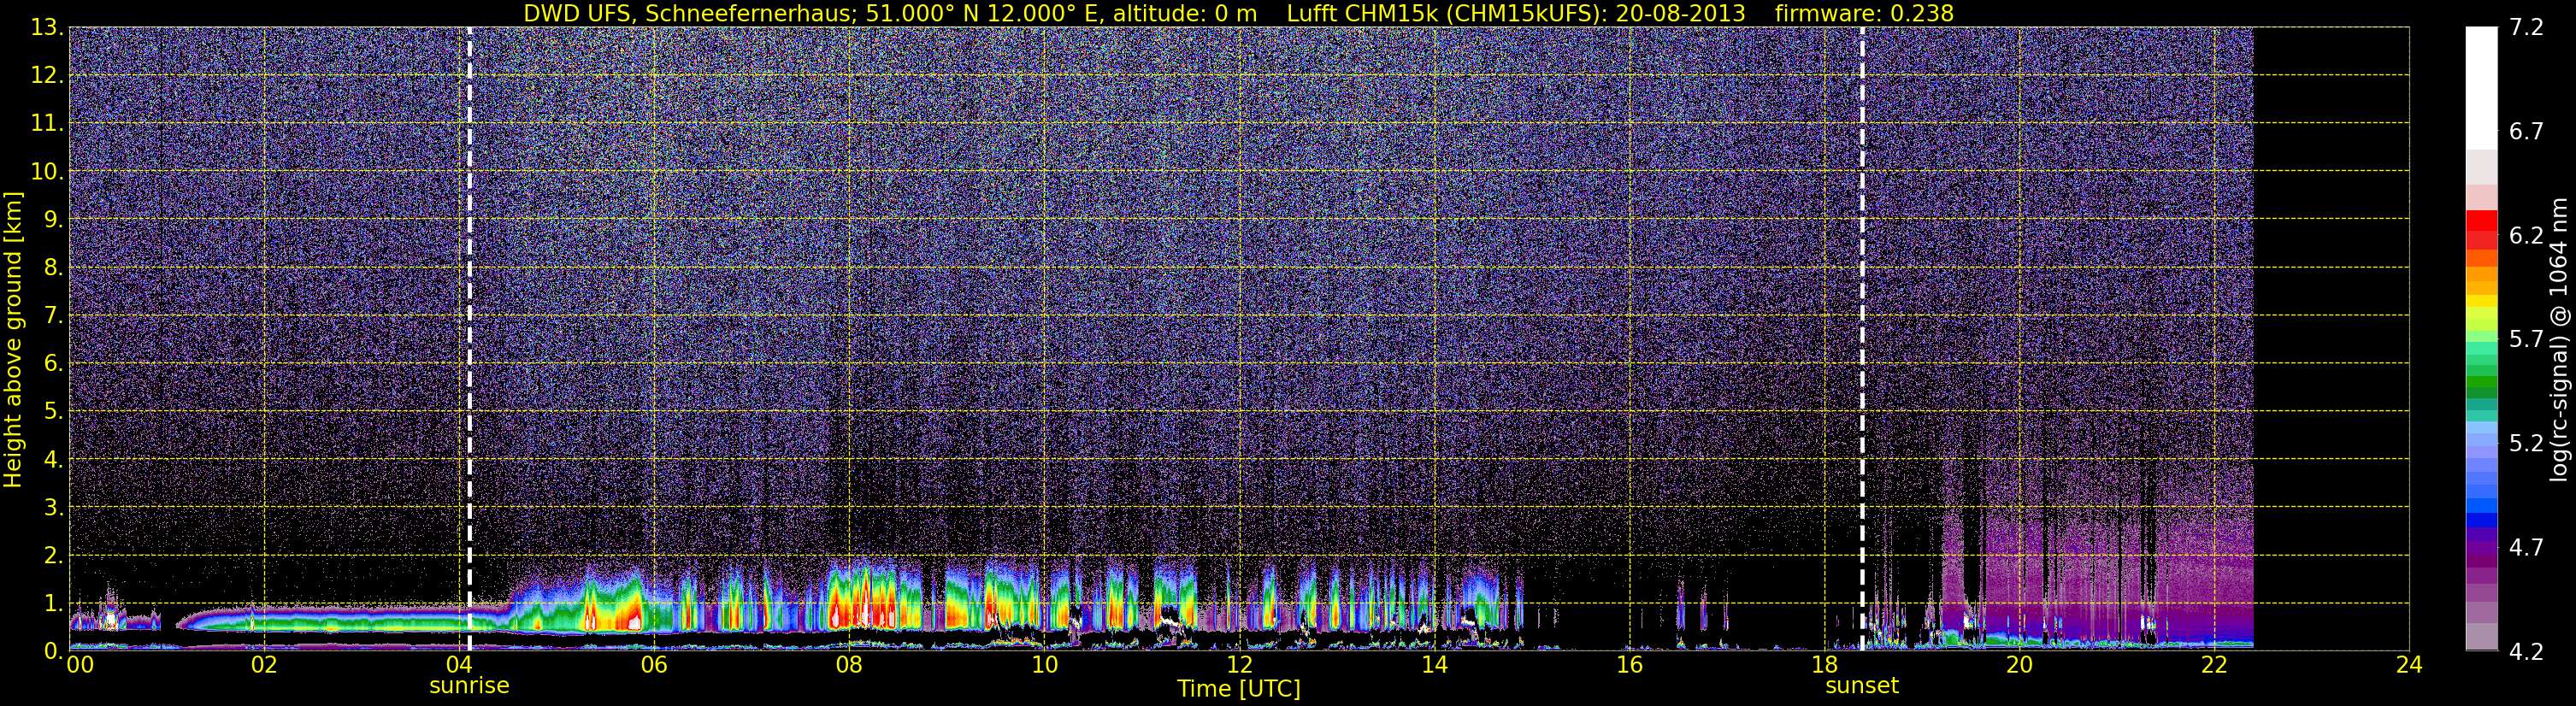
Task: Click the colorbar value '7.2'
Action: click(x=2526, y=28)
